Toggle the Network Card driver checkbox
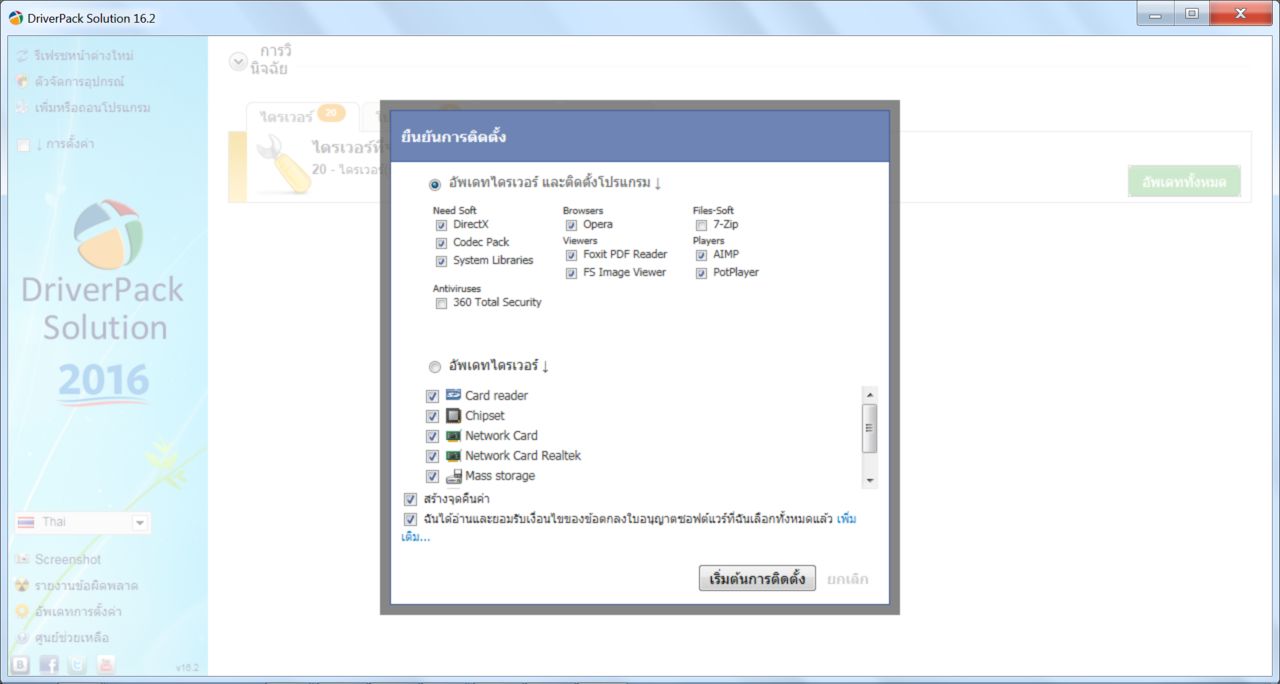 coord(432,436)
